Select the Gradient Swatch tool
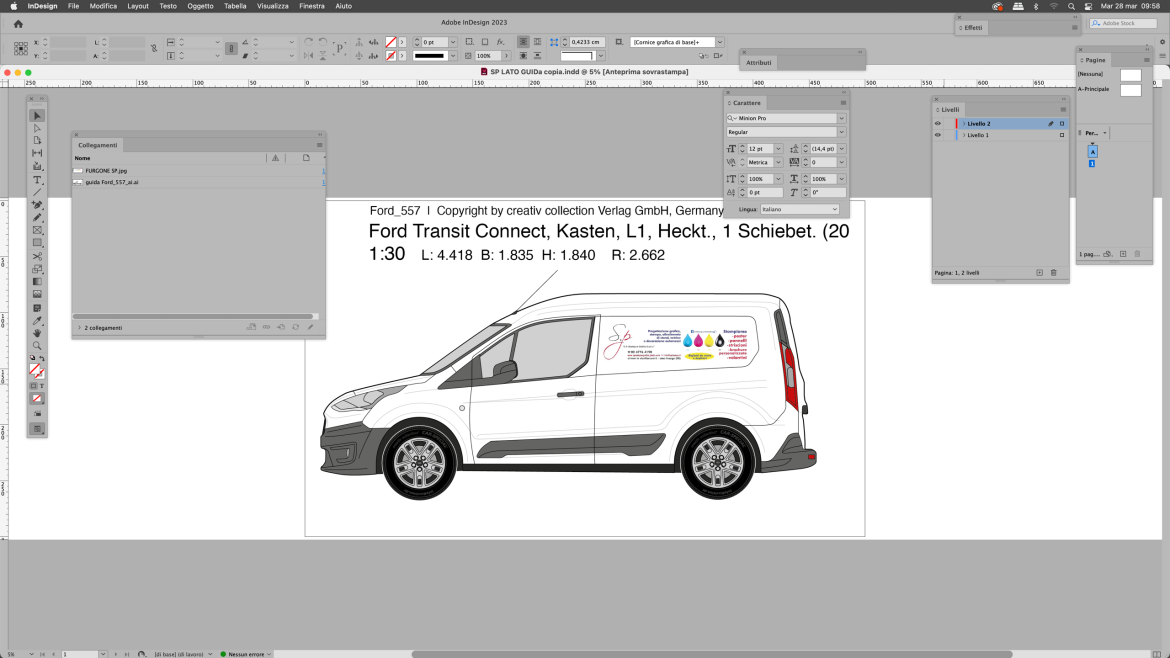This screenshot has height=658, width=1170. (x=37, y=282)
